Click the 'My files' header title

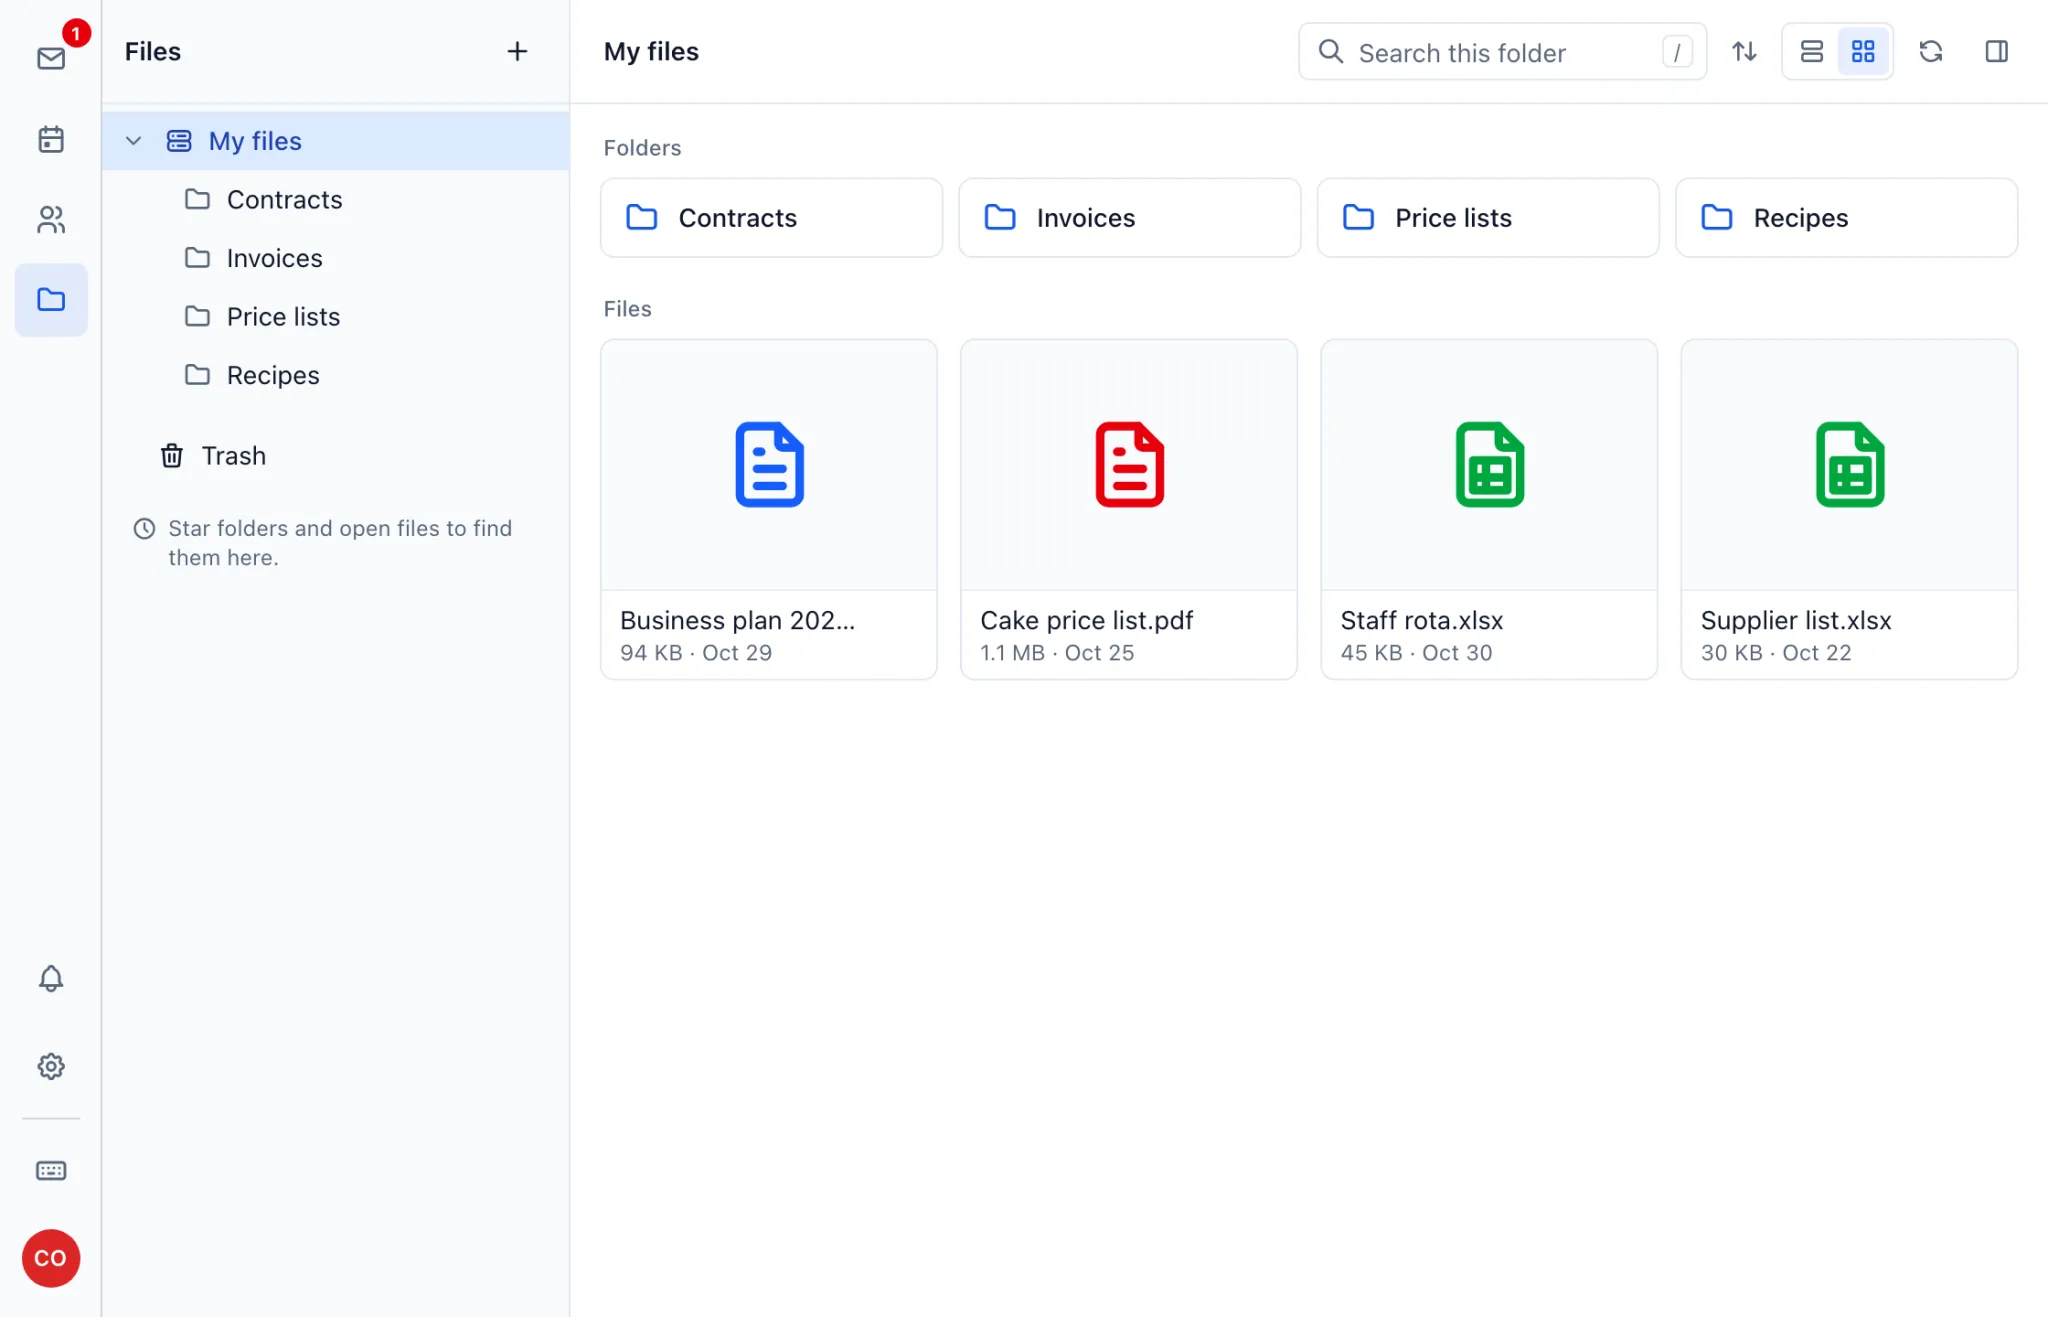pyautogui.click(x=651, y=52)
